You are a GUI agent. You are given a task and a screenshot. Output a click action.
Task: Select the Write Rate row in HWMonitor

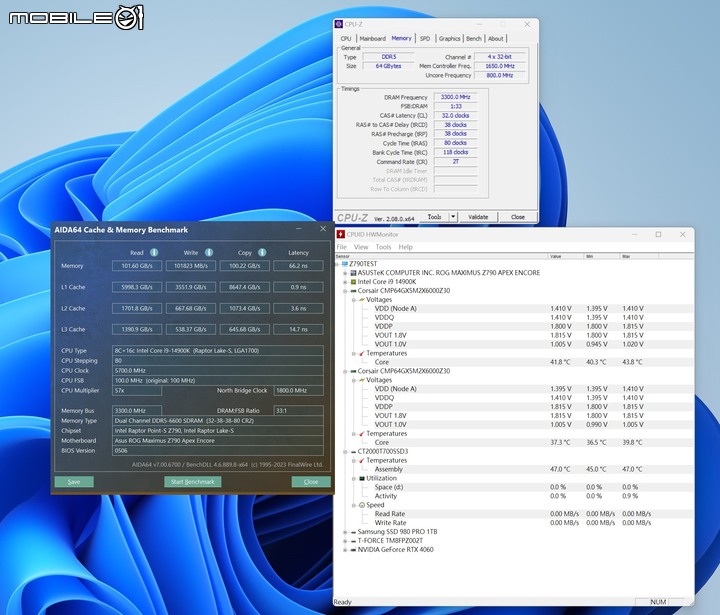pyautogui.click(x=514, y=523)
